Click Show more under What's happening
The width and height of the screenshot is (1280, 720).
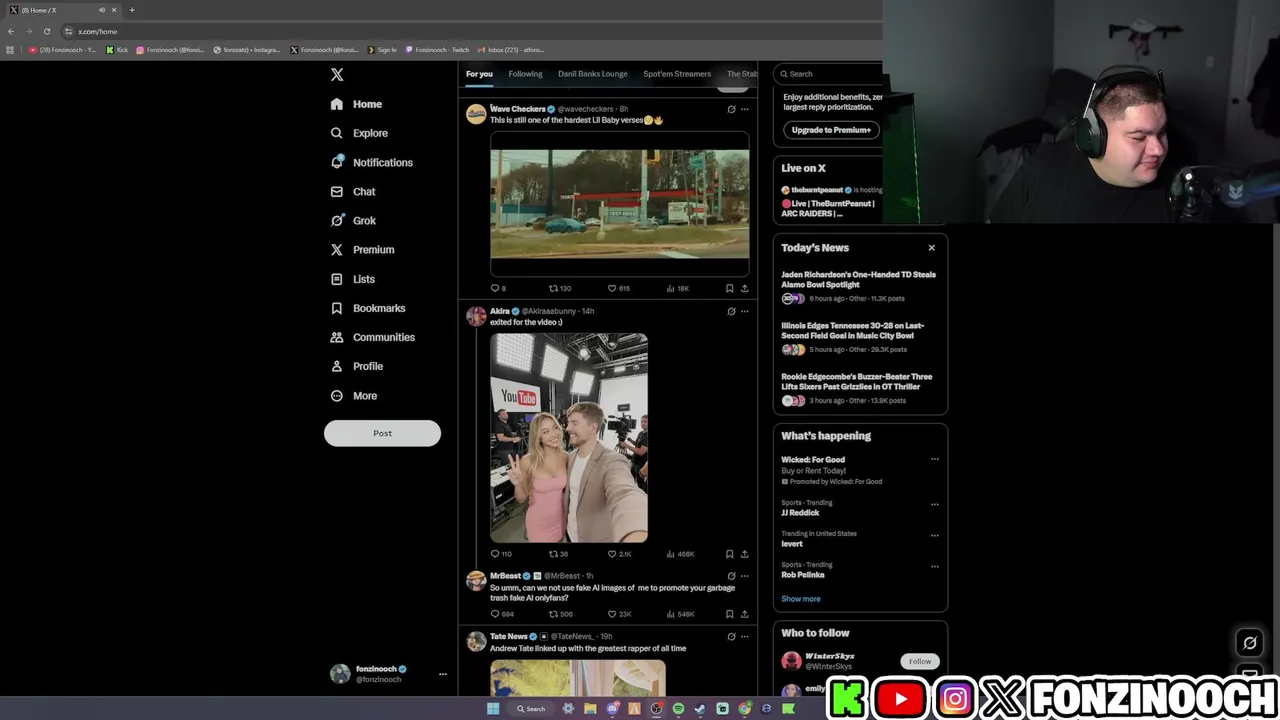800,599
